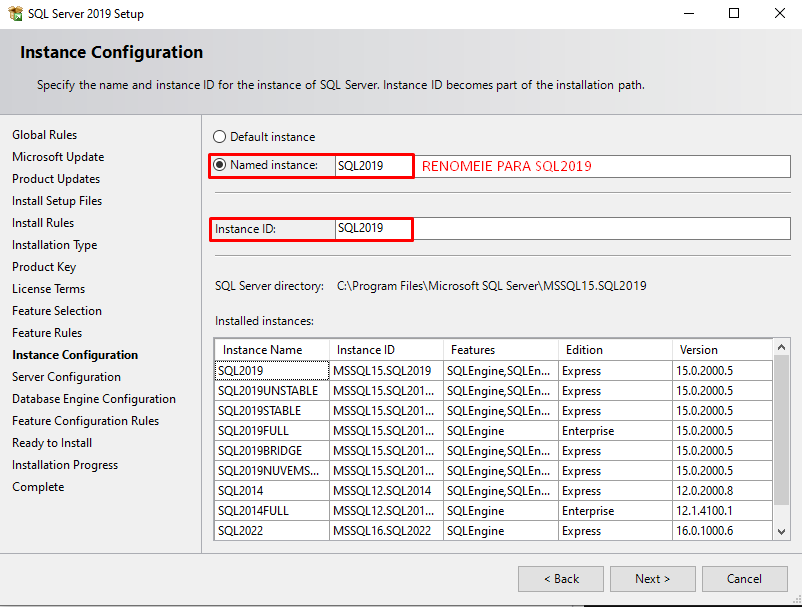
Task: Click Feature Configuration Rules step
Action: click(85, 421)
